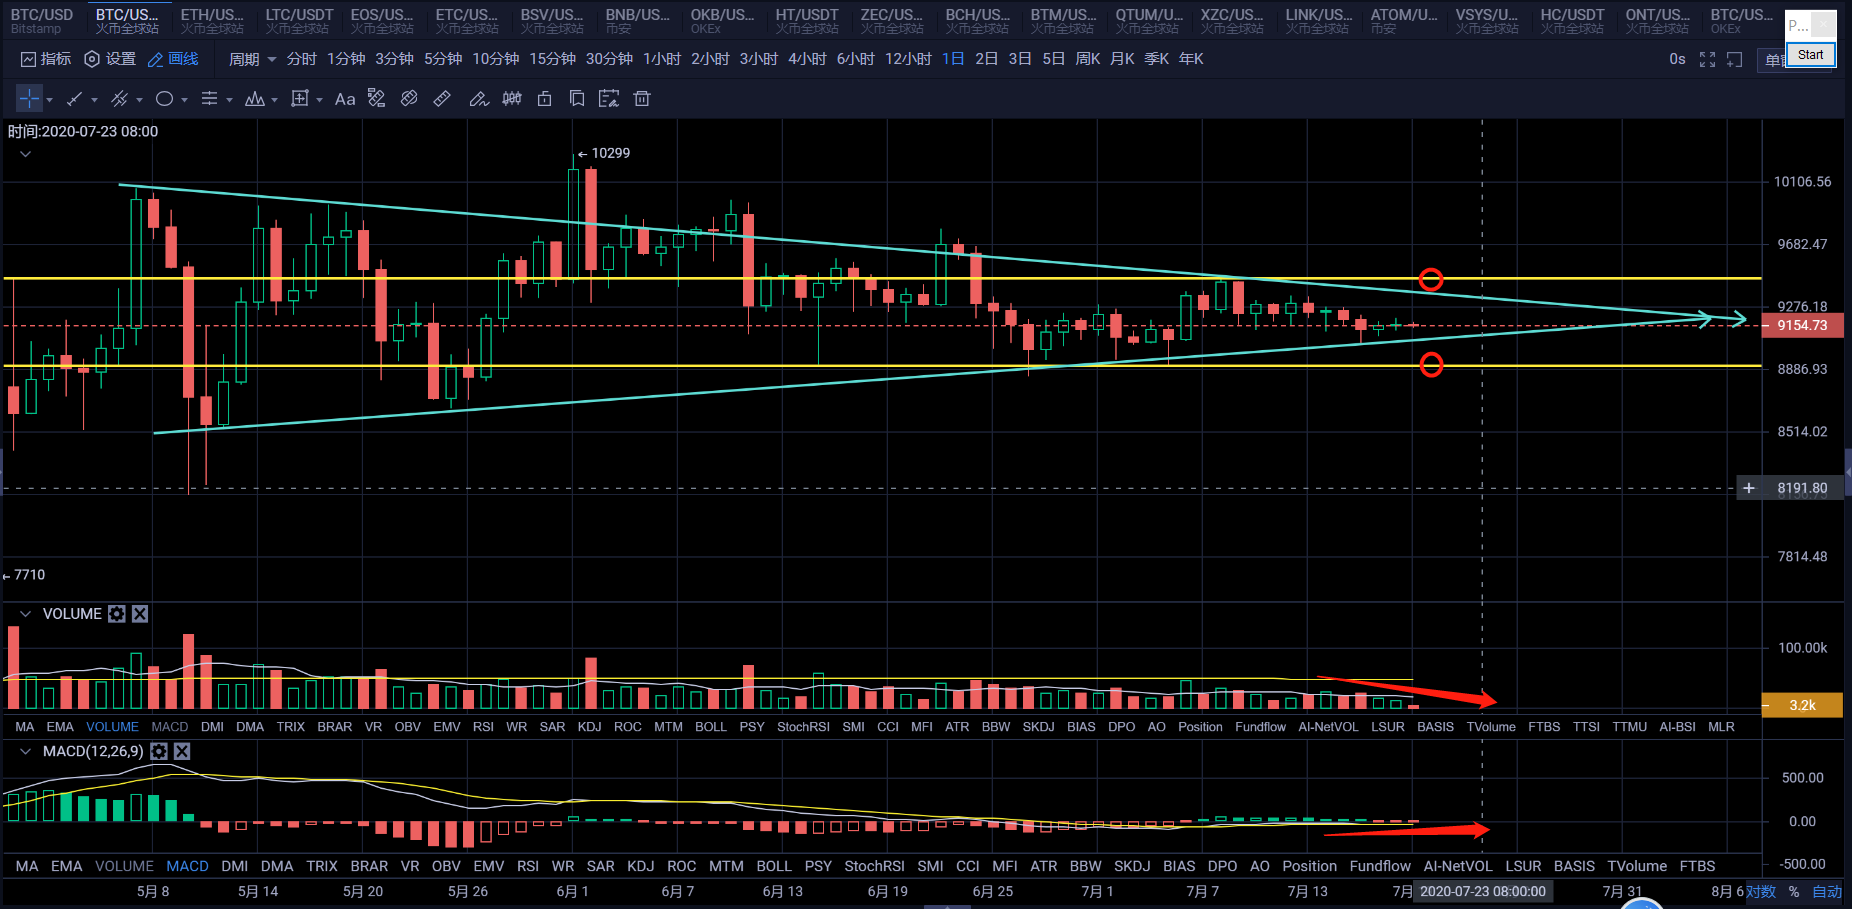1852x909 pixels.
Task: Click the trash icon to delete drawings
Action: pyautogui.click(x=642, y=98)
